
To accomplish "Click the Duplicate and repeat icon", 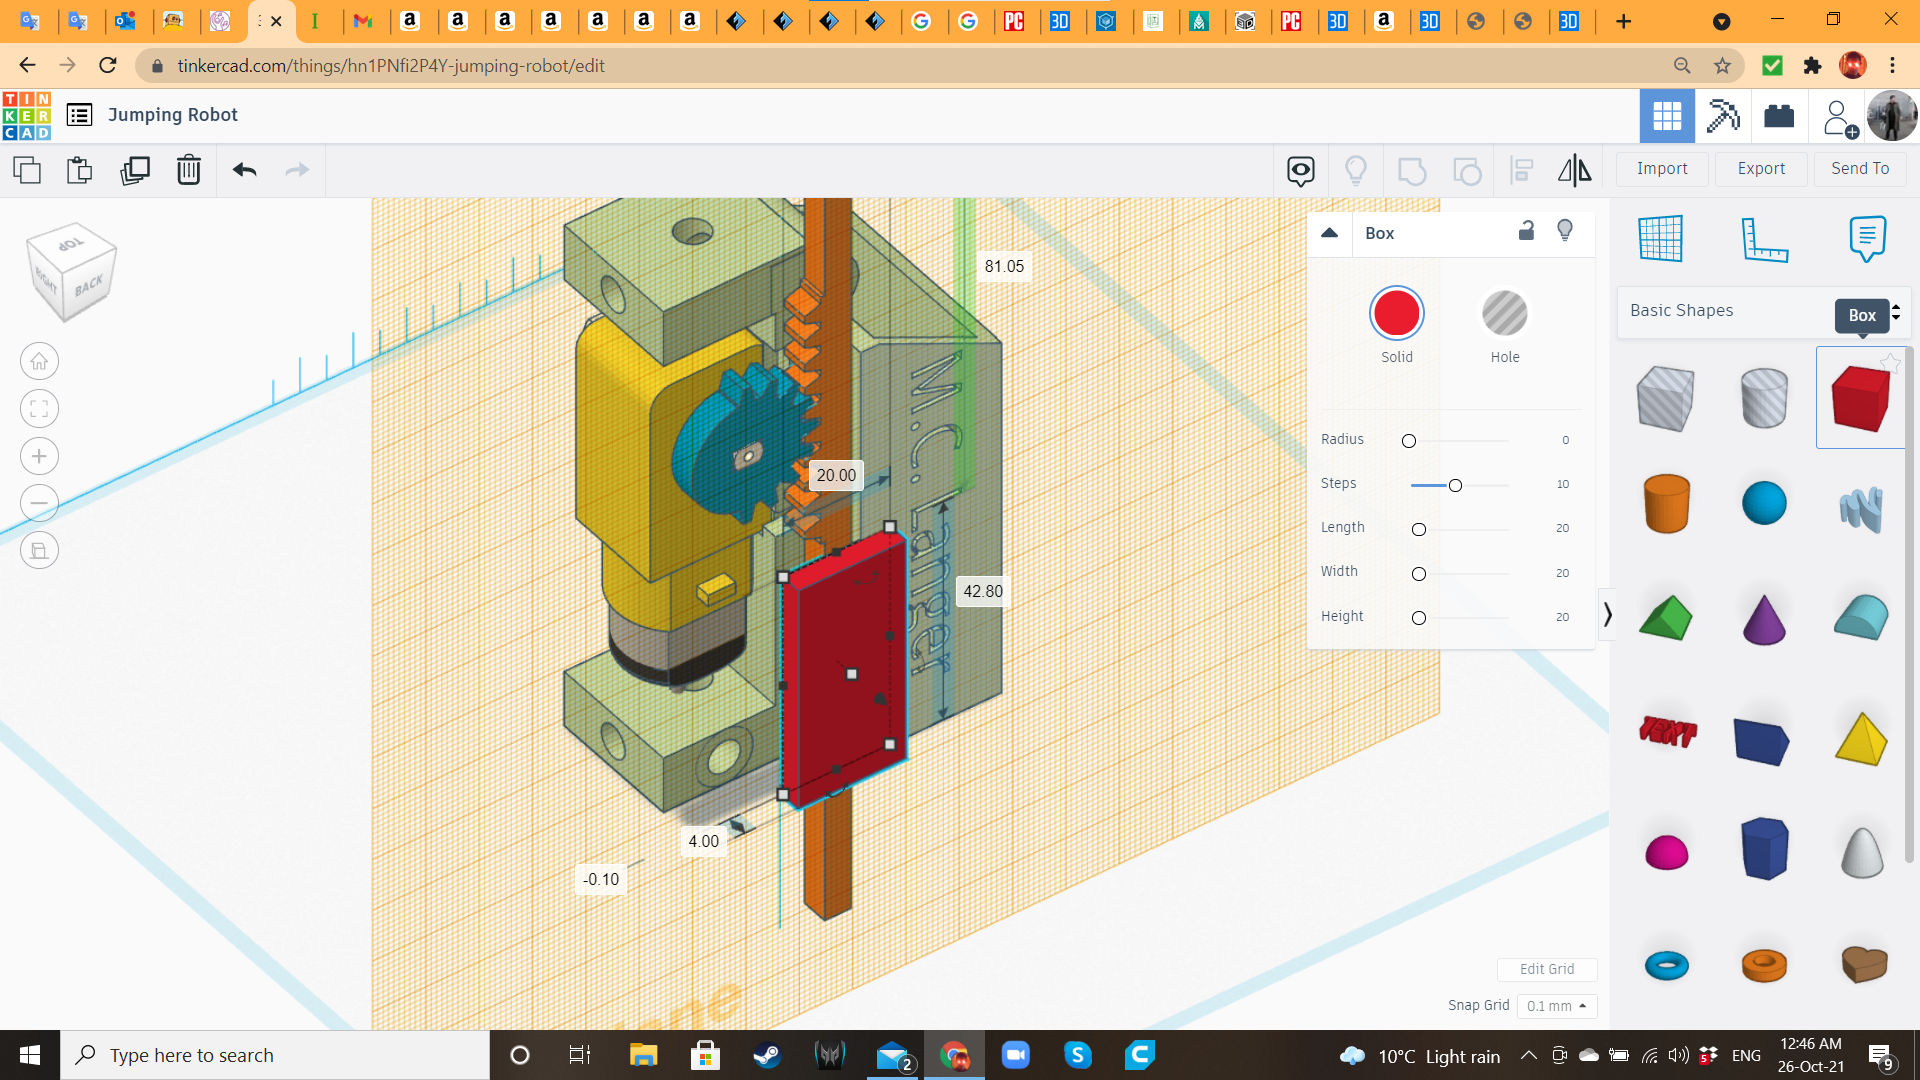I will pos(134,170).
